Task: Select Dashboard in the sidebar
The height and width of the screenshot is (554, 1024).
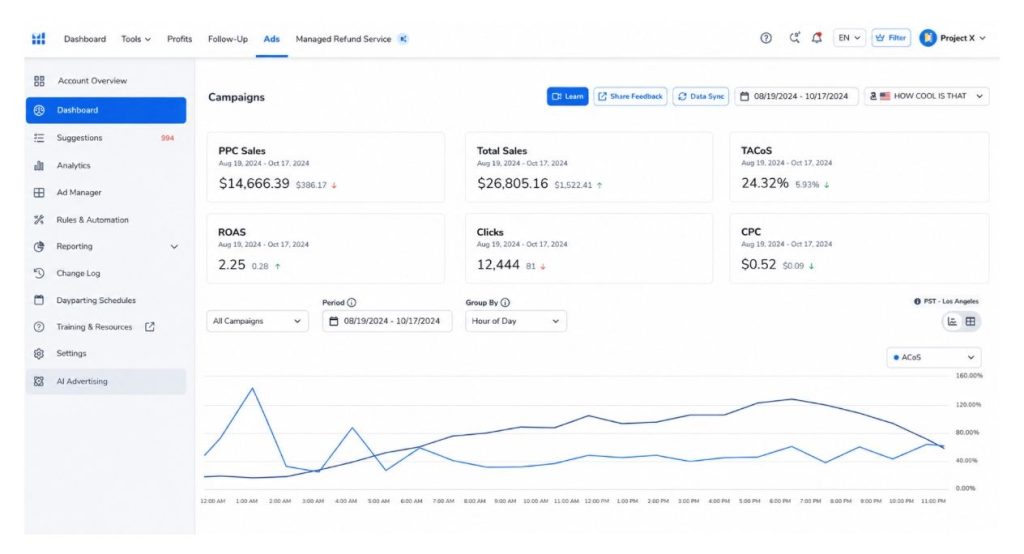Action: (106, 110)
